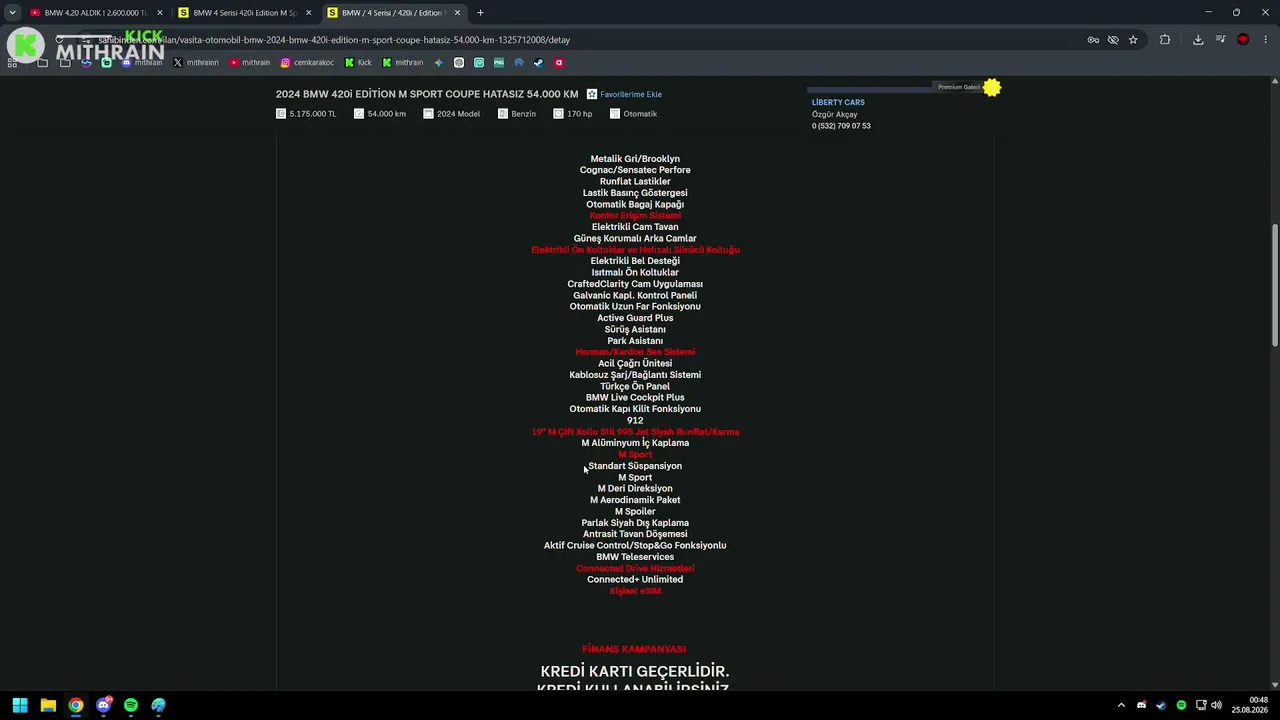
Task: Click the M Aerodinamik Paket line
Action: [x=635, y=500]
